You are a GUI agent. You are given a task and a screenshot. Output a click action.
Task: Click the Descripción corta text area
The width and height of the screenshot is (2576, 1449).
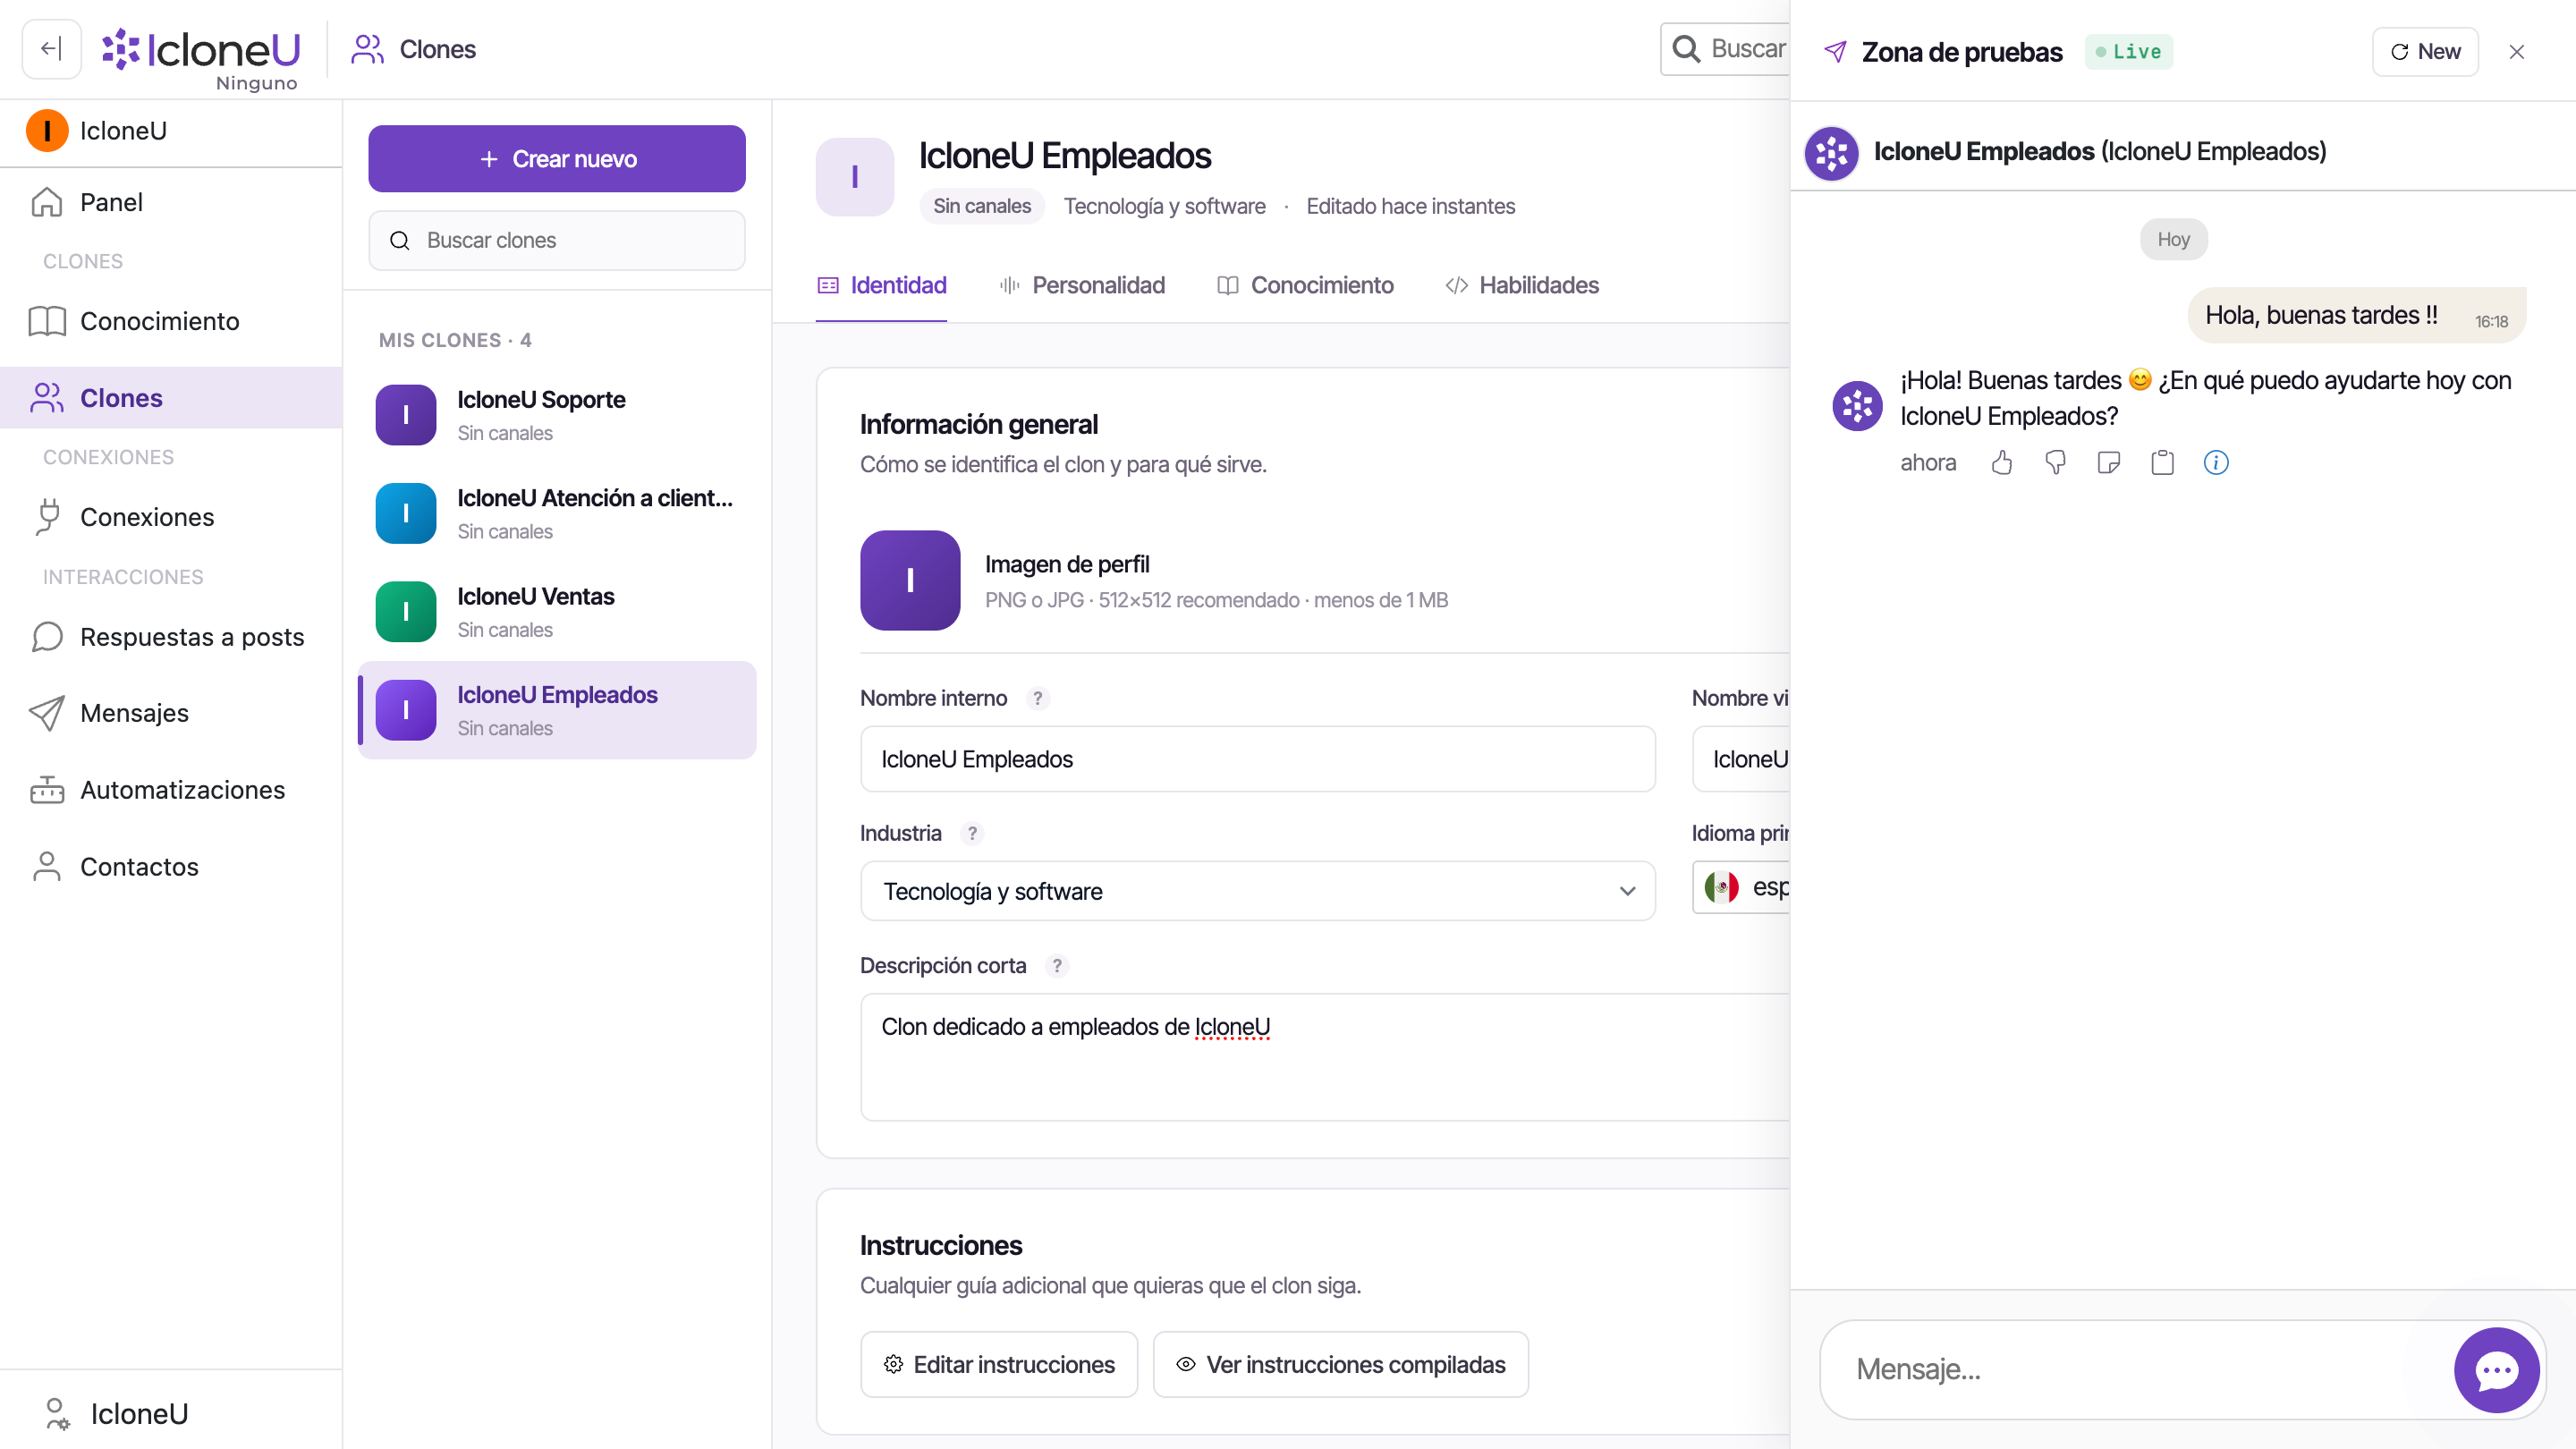(1325, 1057)
